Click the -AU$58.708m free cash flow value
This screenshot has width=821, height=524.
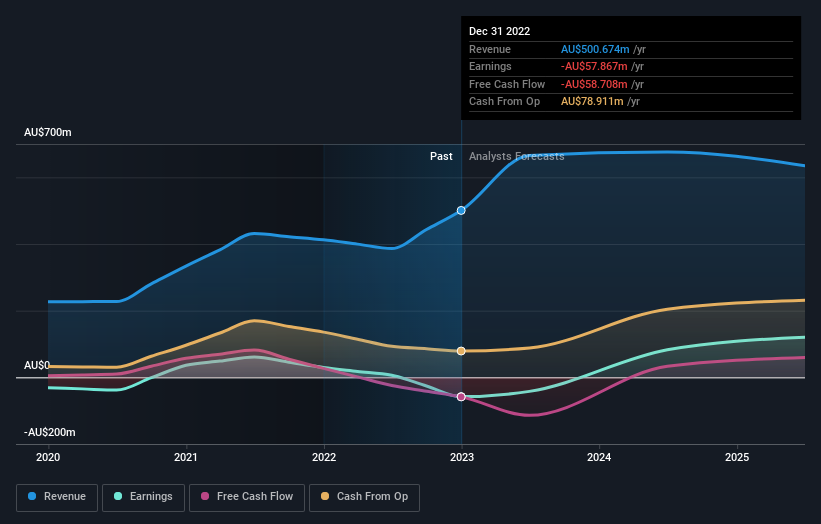tap(594, 84)
